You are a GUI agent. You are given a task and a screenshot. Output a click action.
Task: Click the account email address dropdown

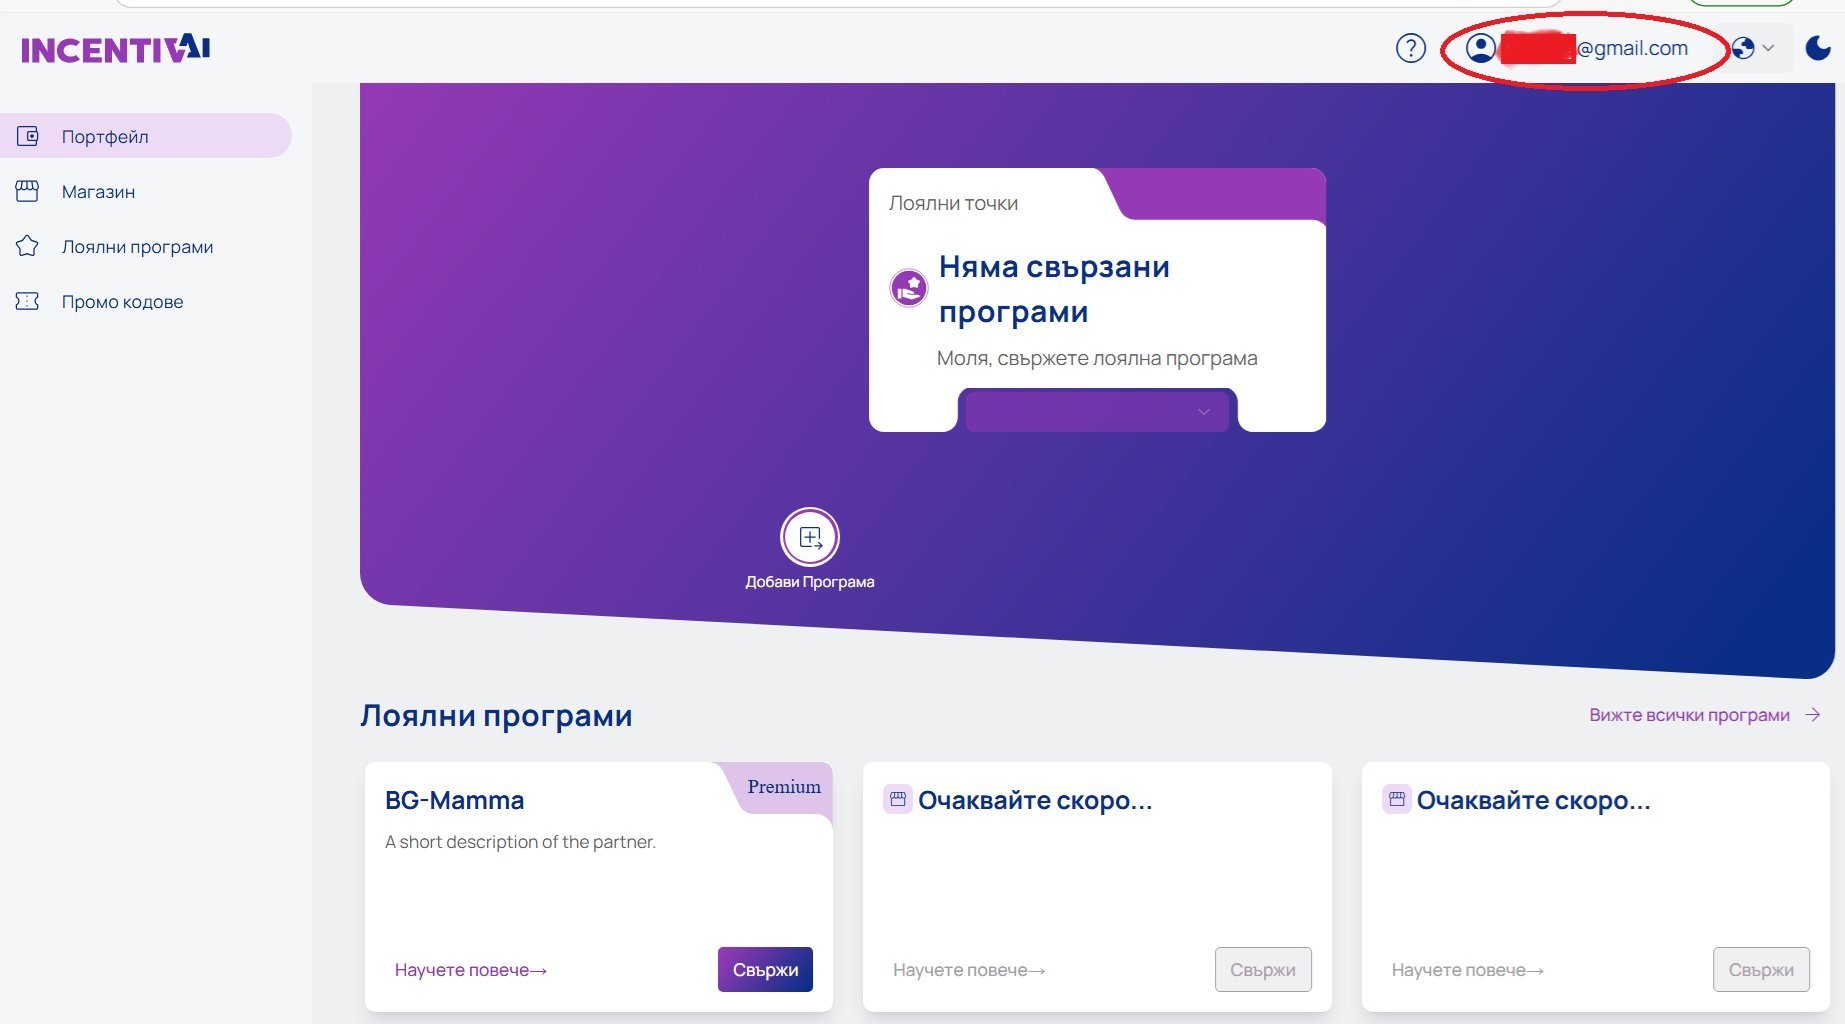point(1630,48)
